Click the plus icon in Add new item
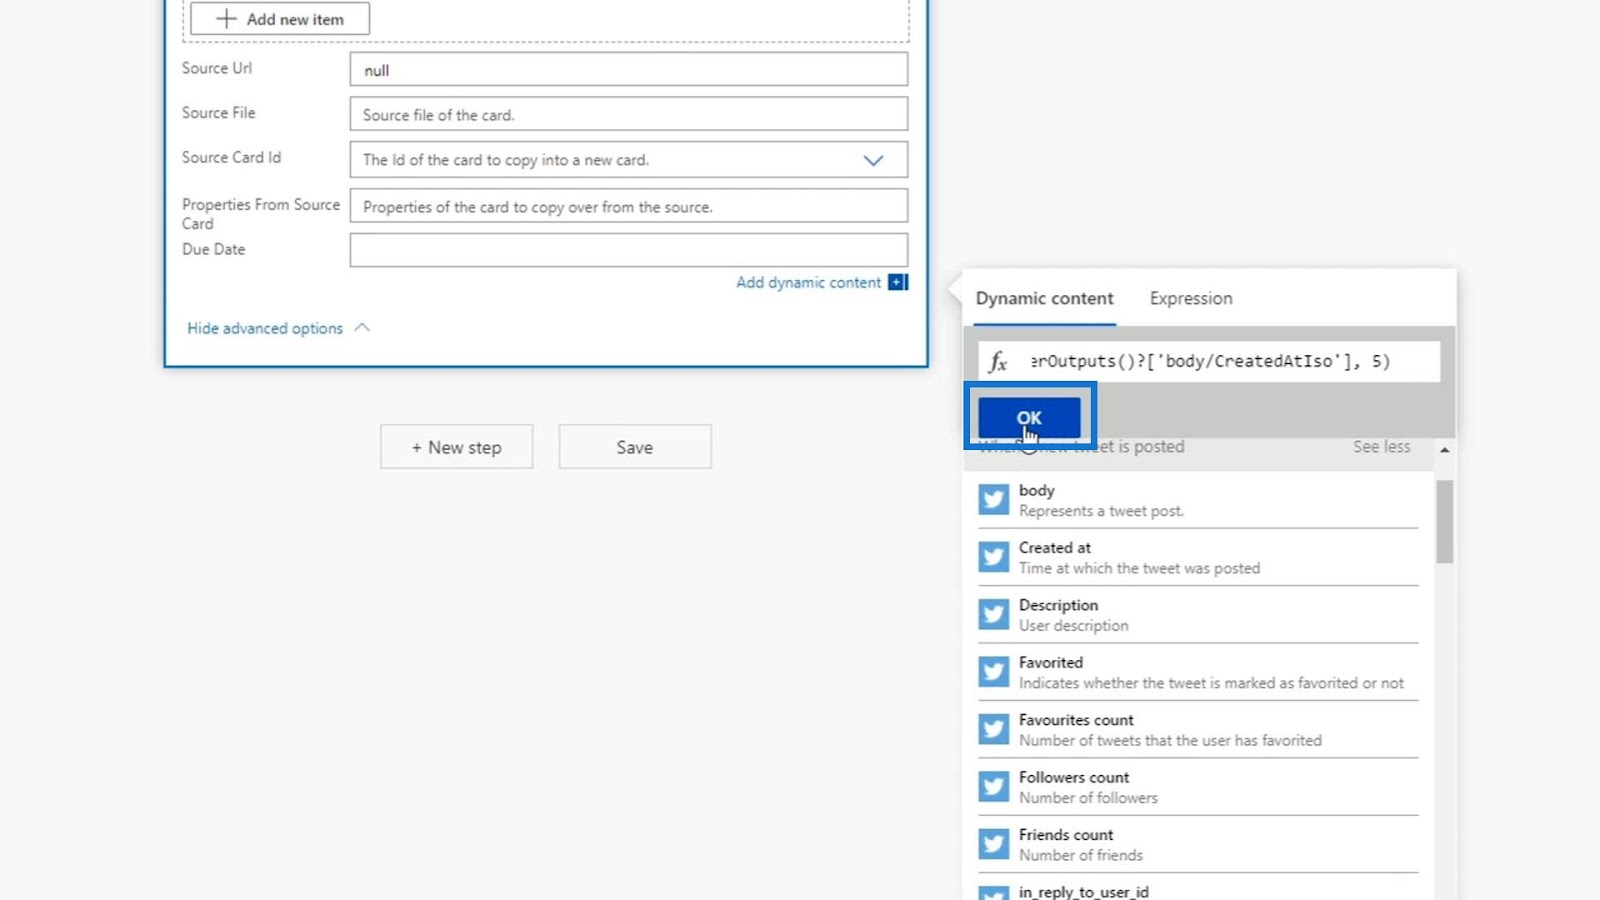The width and height of the screenshot is (1600, 900). tap(227, 19)
